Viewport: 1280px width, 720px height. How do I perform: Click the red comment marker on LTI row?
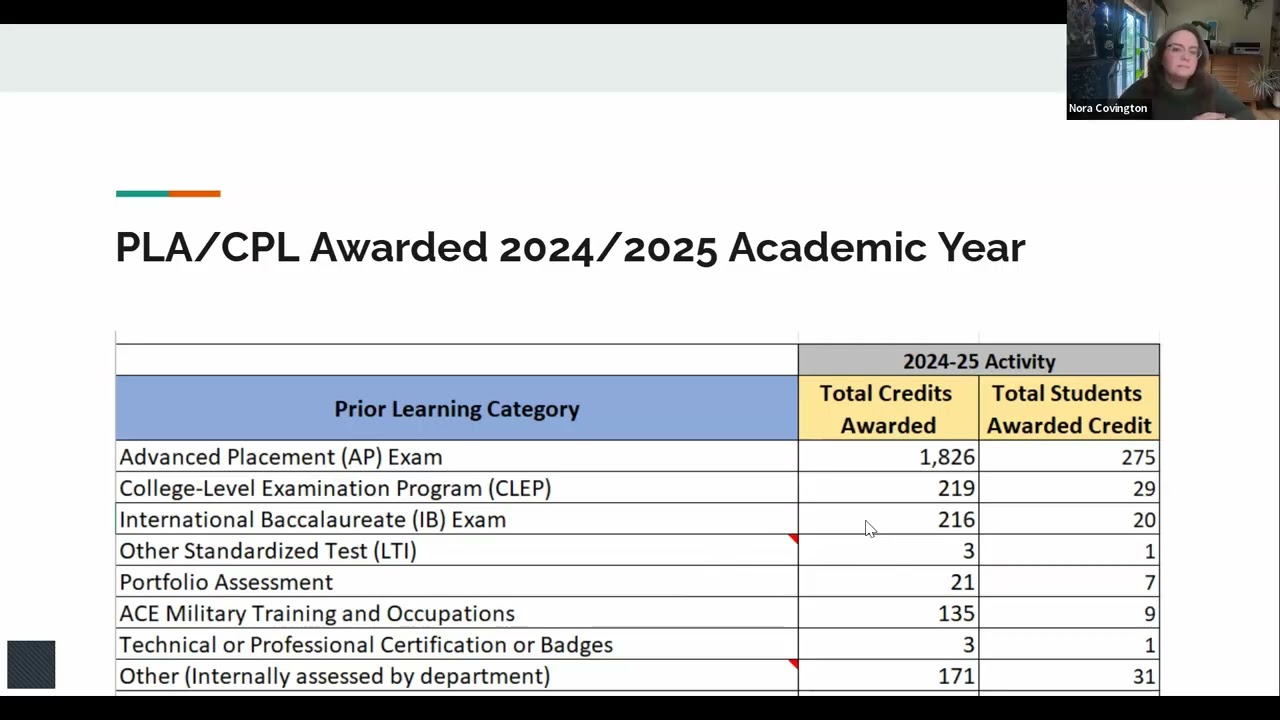click(x=794, y=539)
